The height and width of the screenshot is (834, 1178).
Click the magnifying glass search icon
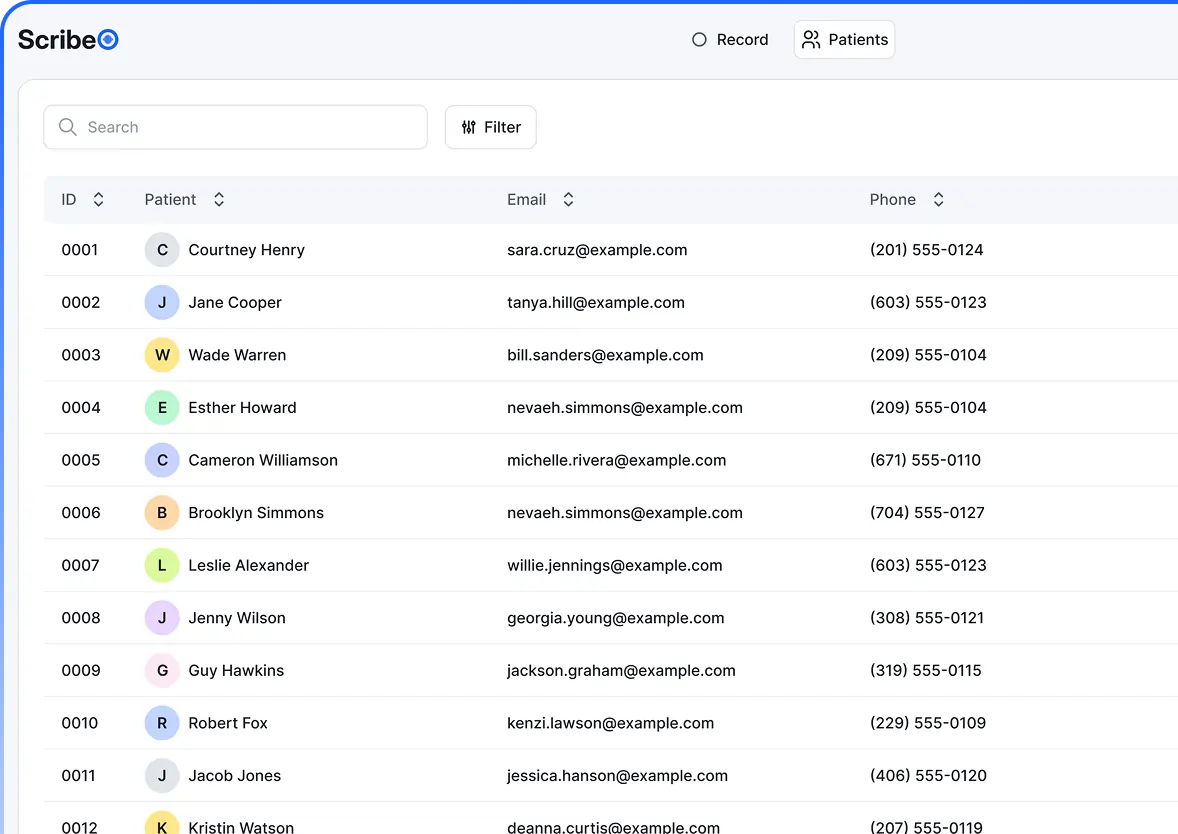(68, 127)
